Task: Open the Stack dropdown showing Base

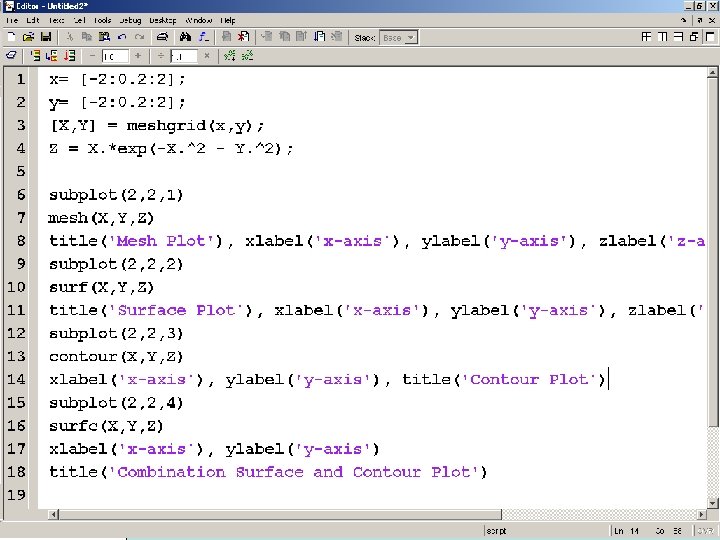Action: click(x=399, y=38)
